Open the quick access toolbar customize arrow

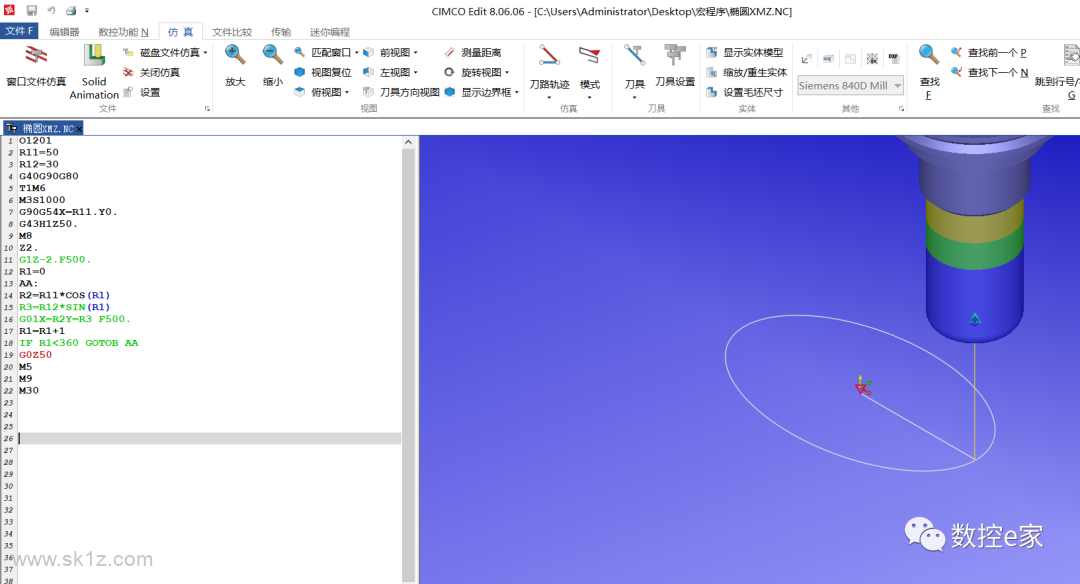point(87,10)
